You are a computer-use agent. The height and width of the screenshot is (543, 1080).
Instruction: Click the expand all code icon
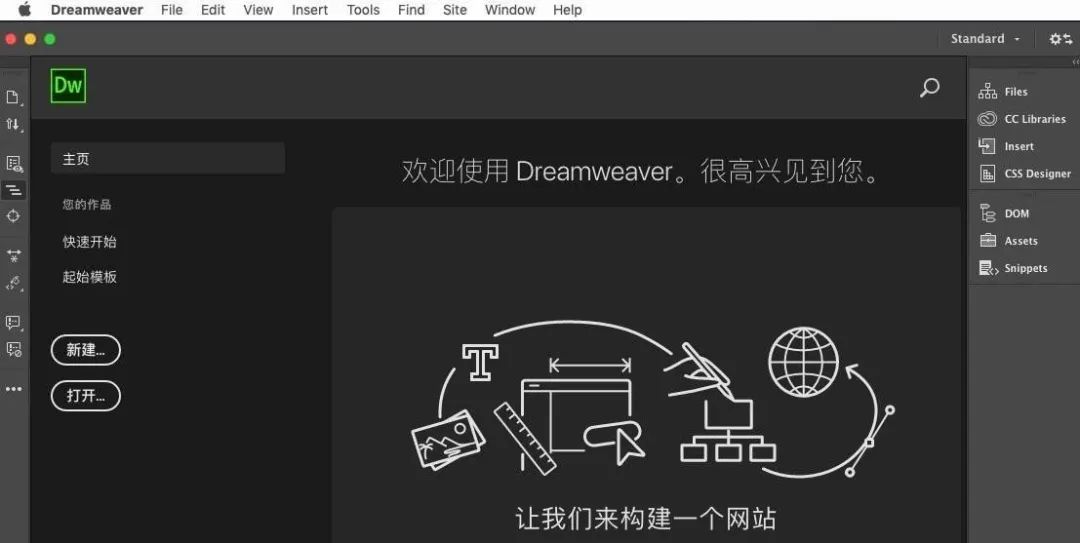tap(13, 256)
